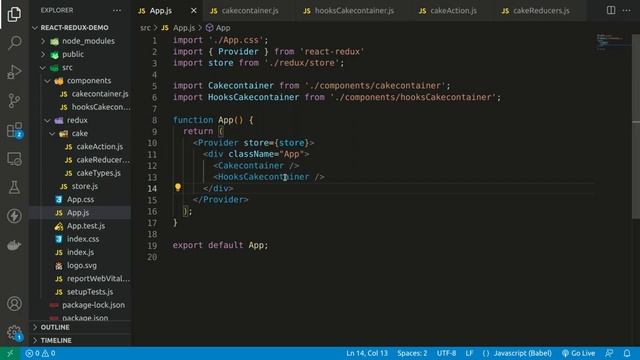Click the editor vertical scrollbar

(x=636, y=127)
